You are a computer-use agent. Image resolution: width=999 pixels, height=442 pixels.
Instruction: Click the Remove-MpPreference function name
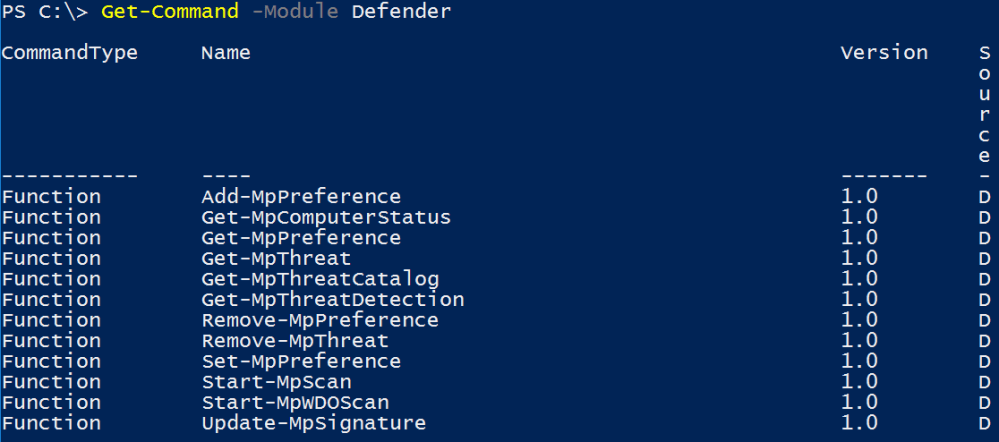pyautogui.click(x=320, y=320)
